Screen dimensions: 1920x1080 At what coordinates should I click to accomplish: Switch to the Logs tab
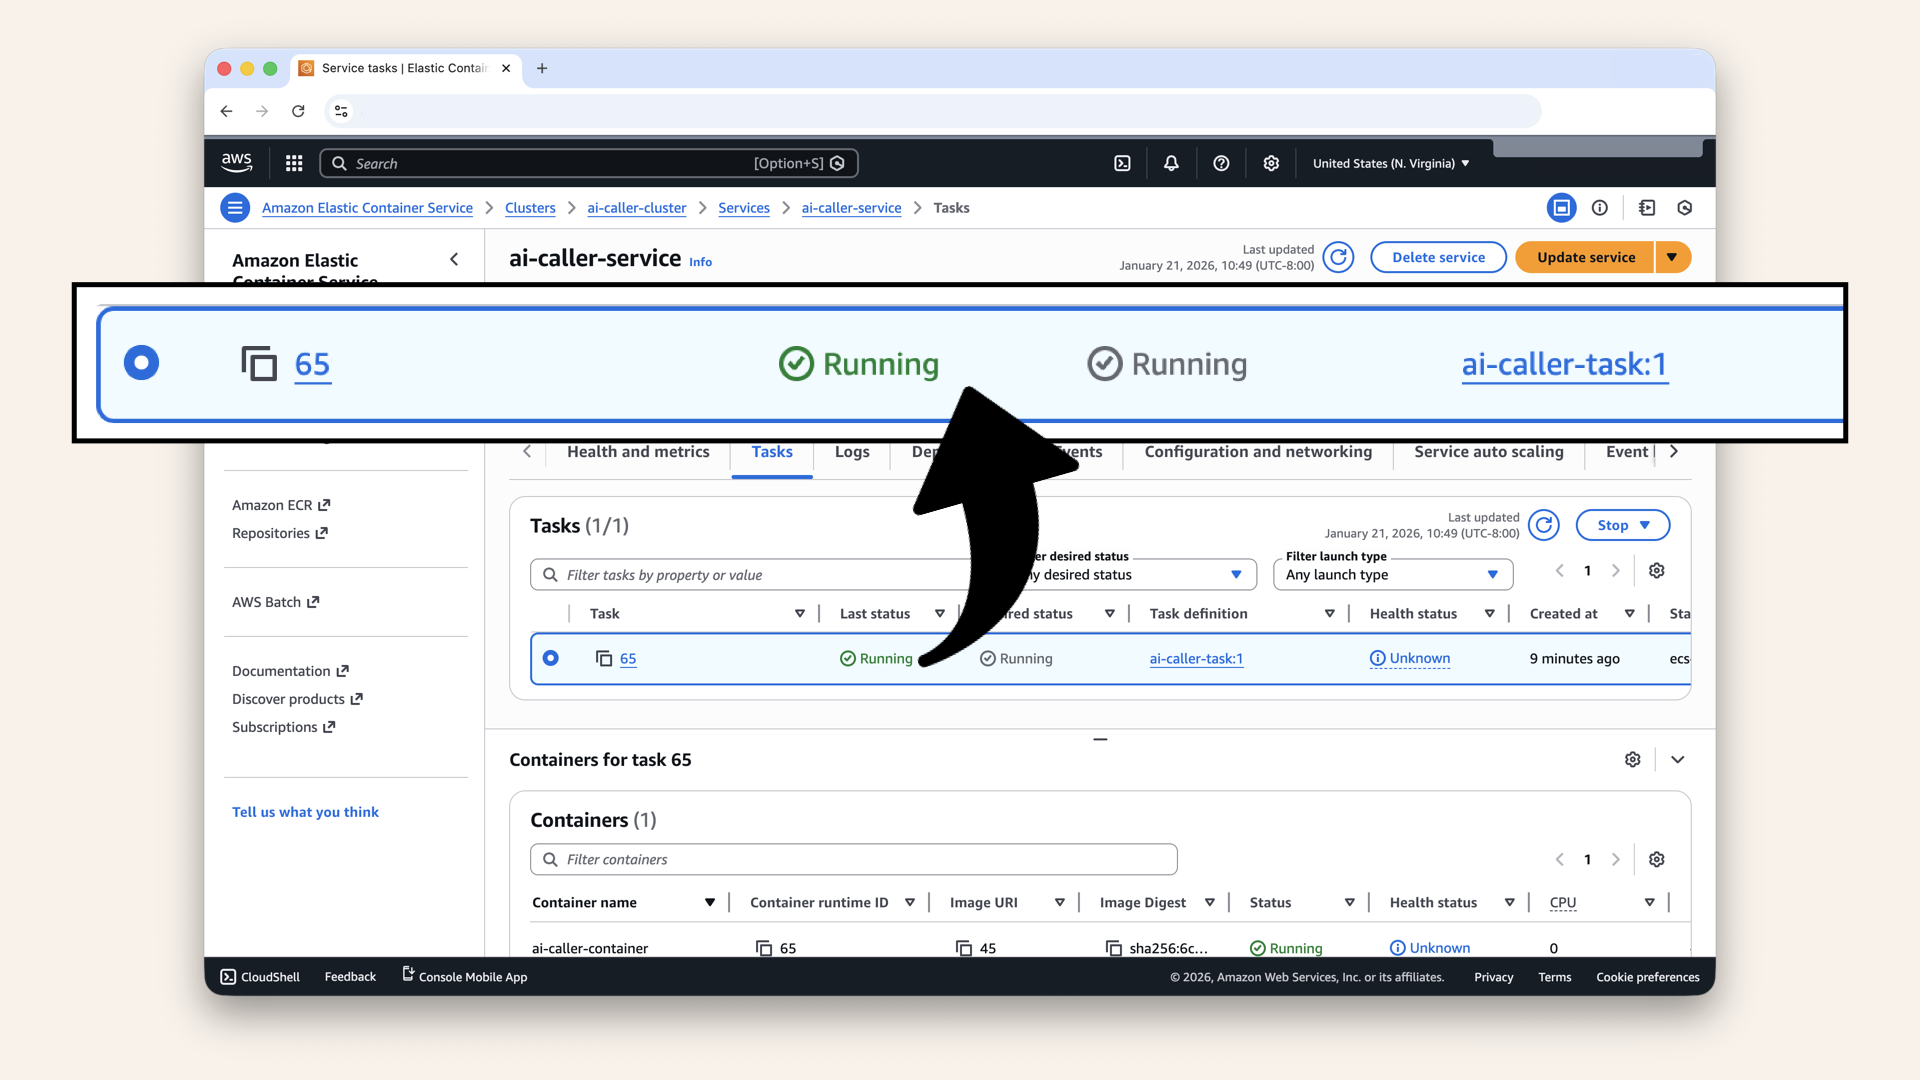[x=852, y=452]
